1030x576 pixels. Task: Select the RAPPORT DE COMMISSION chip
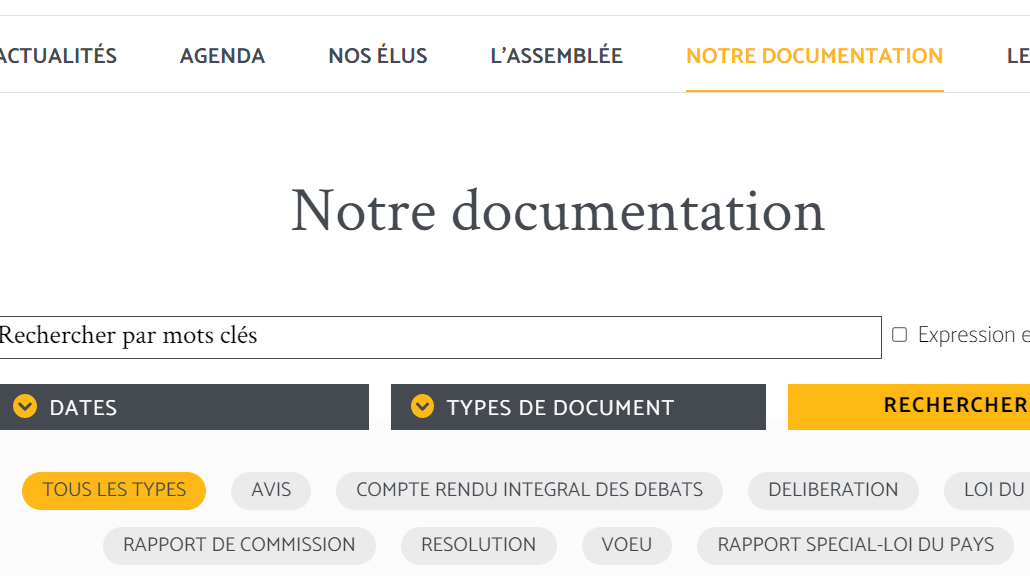pos(239,546)
